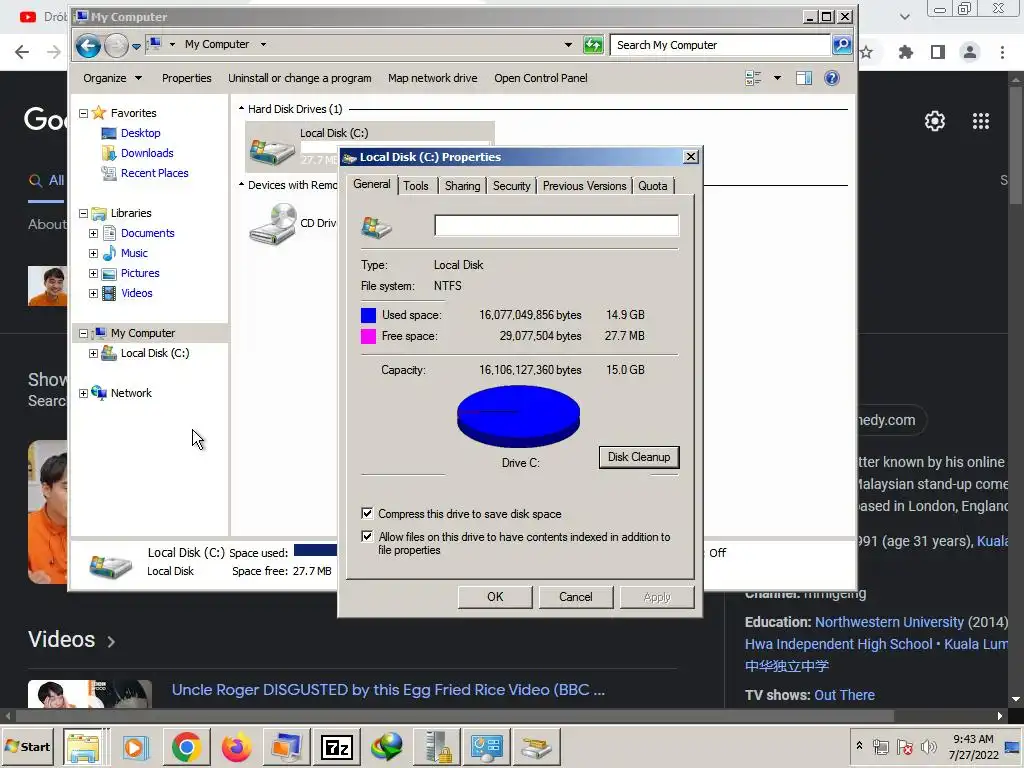Image resolution: width=1024 pixels, height=768 pixels.
Task: Switch to the Sharing tab
Action: (x=462, y=186)
